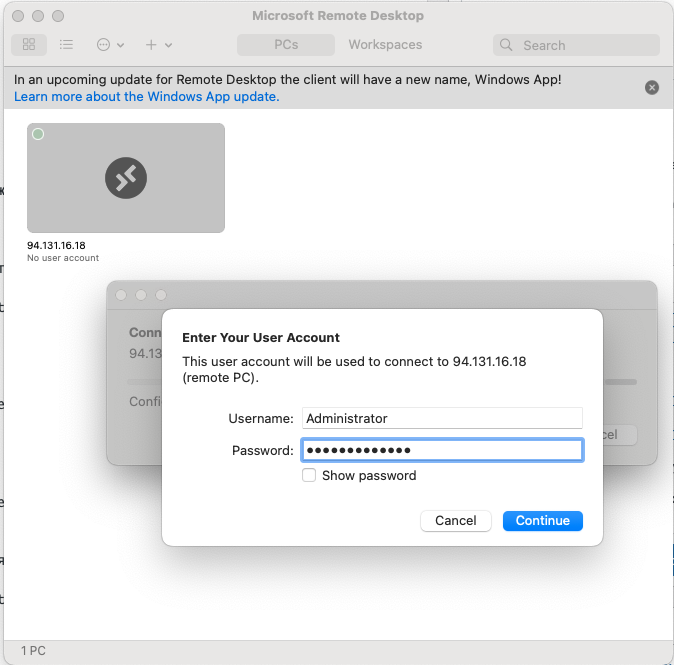This screenshot has height=665, width=674.
Task: Click the 1 PC status bar text
Action: tap(33, 651)
